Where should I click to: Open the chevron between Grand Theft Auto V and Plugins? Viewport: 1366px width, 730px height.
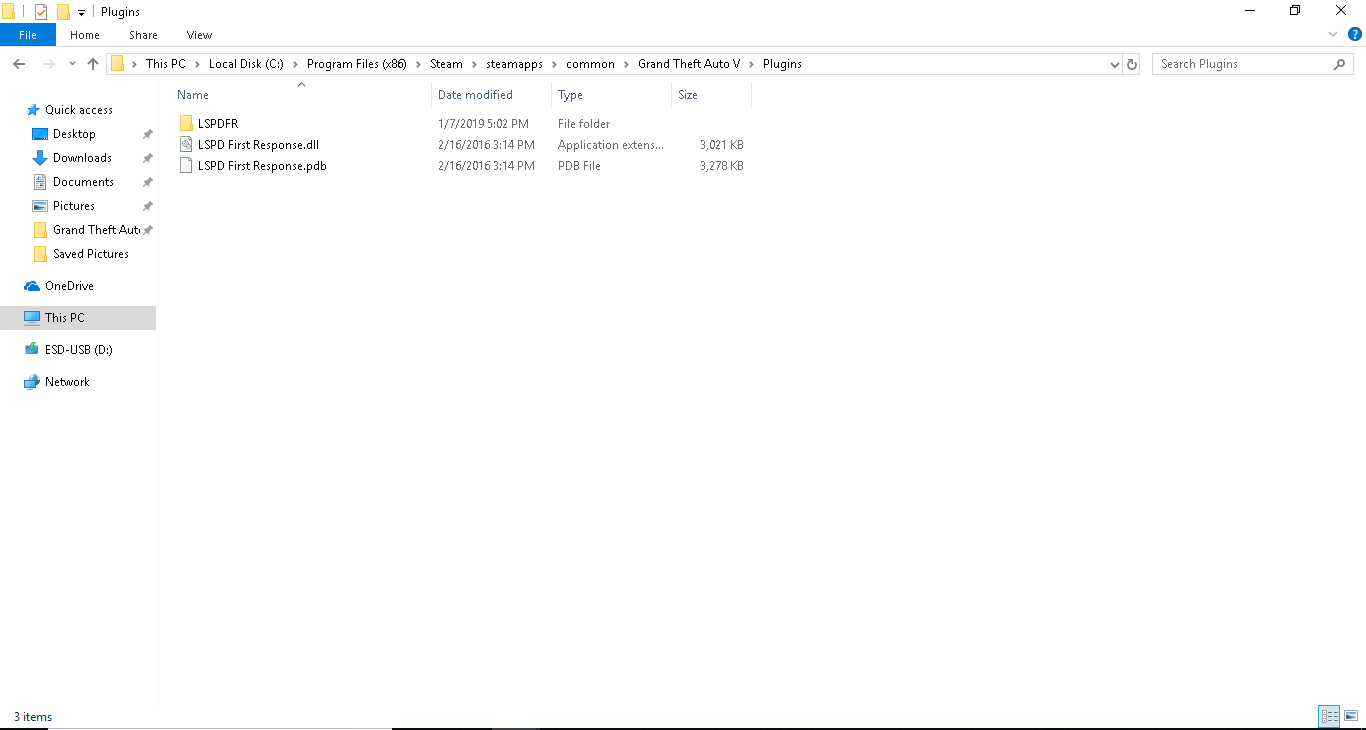point(752,64)
